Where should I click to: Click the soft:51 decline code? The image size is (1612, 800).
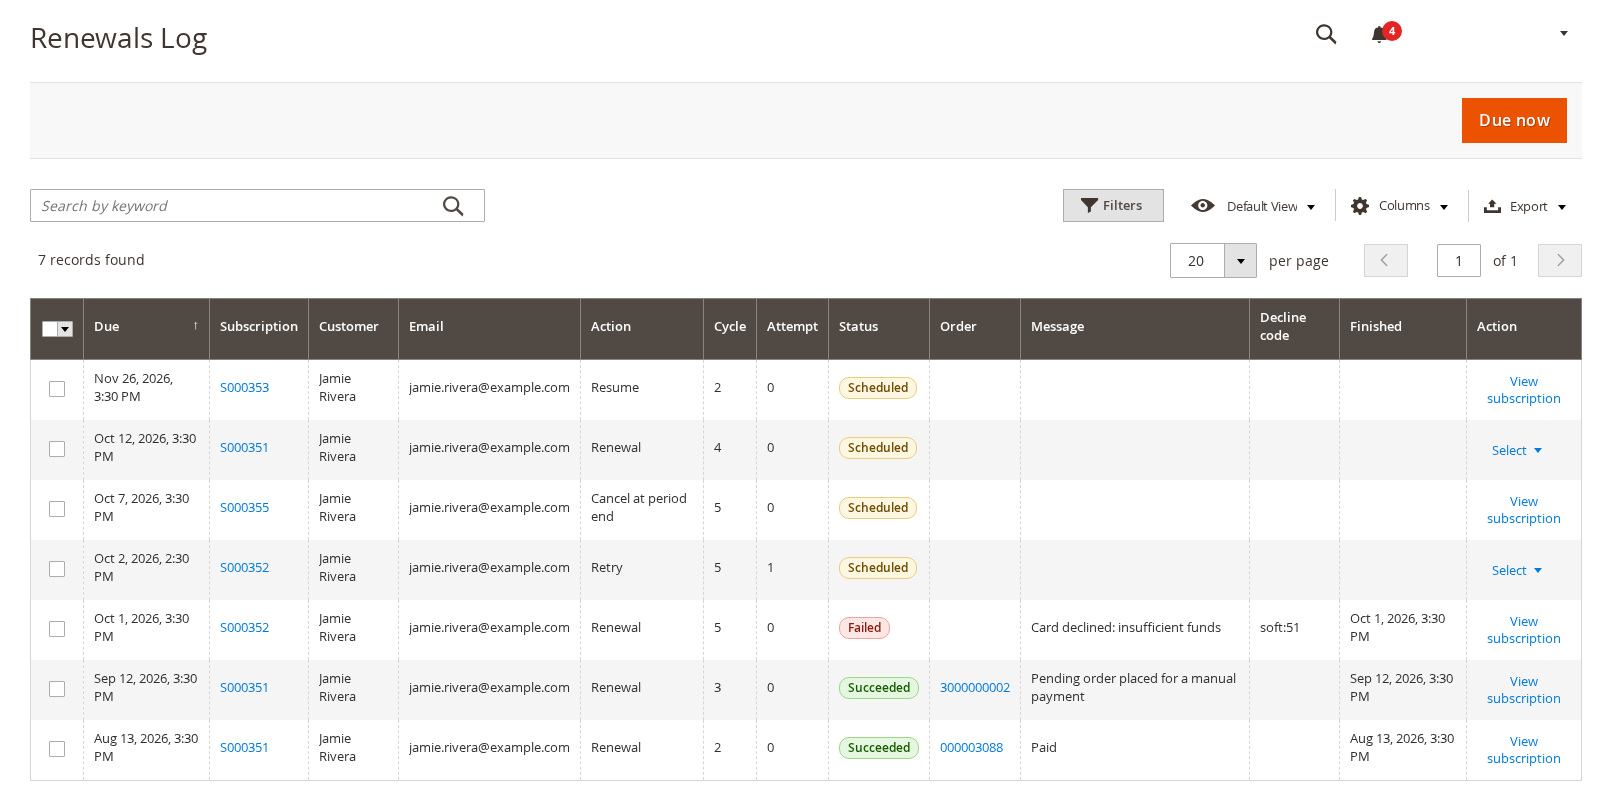tap(1280, 628)
